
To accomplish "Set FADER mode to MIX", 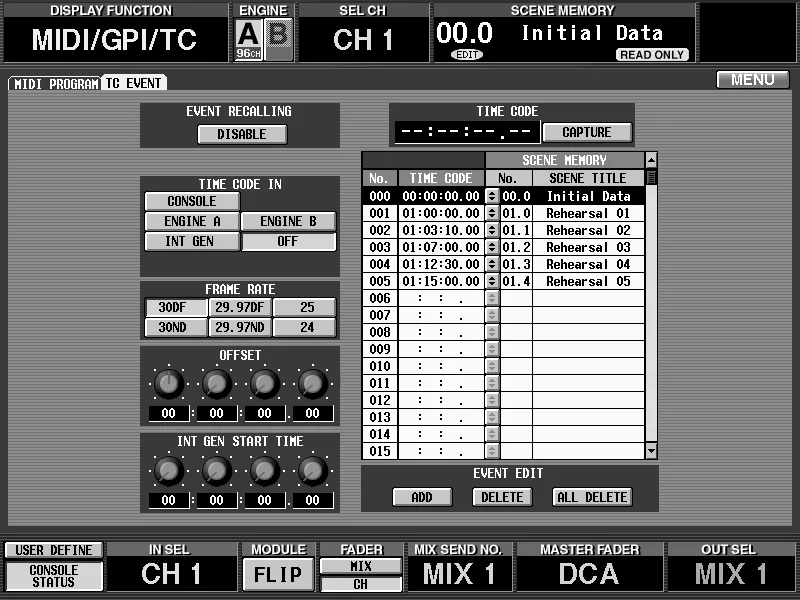I will tap(361, 566).
